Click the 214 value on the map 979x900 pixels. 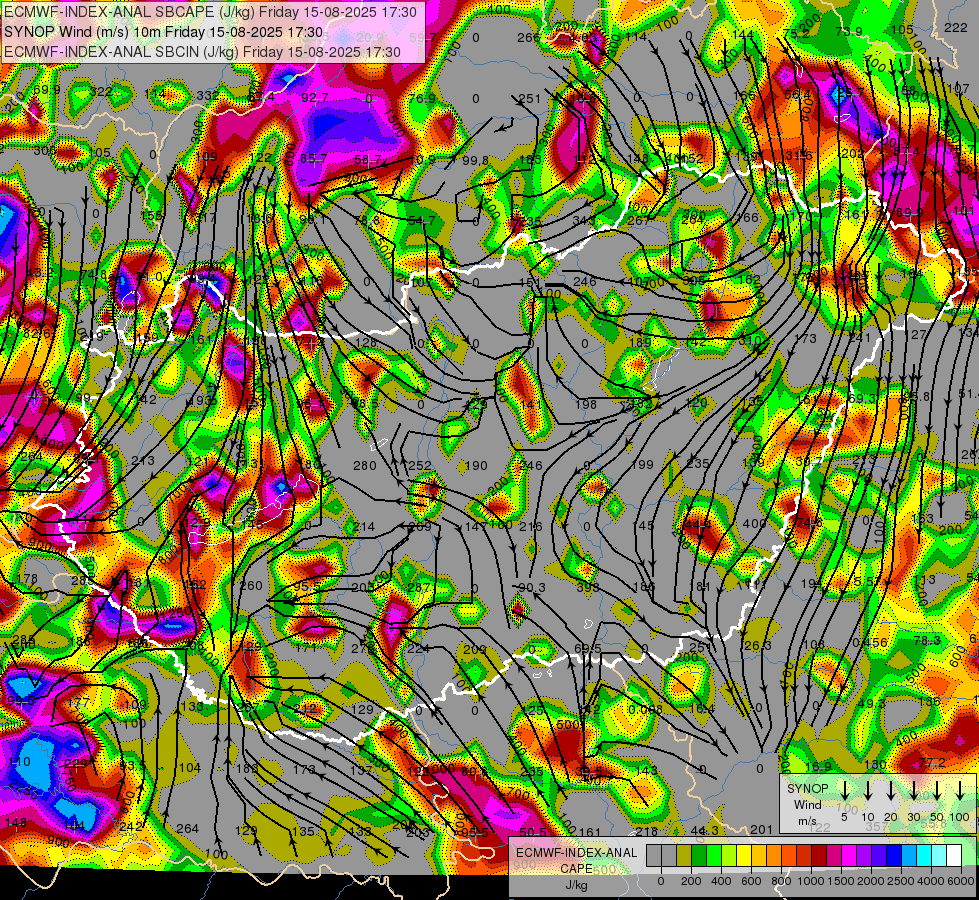pyautogui.click(x=363, y=527)
